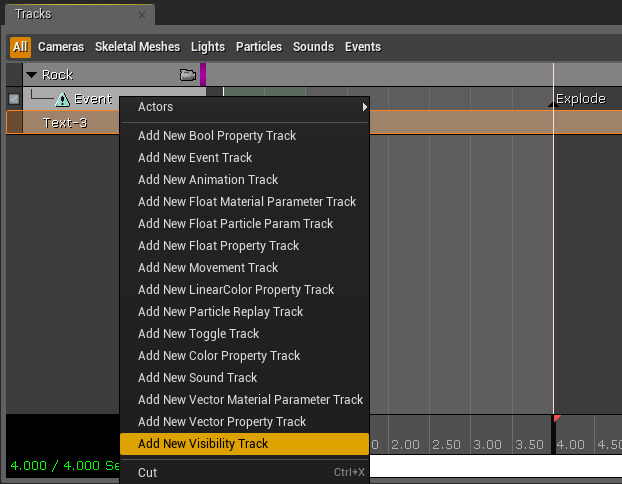Screen dimensions: 622x484
Task: Open the Actors menu entry
Action: 245,107
